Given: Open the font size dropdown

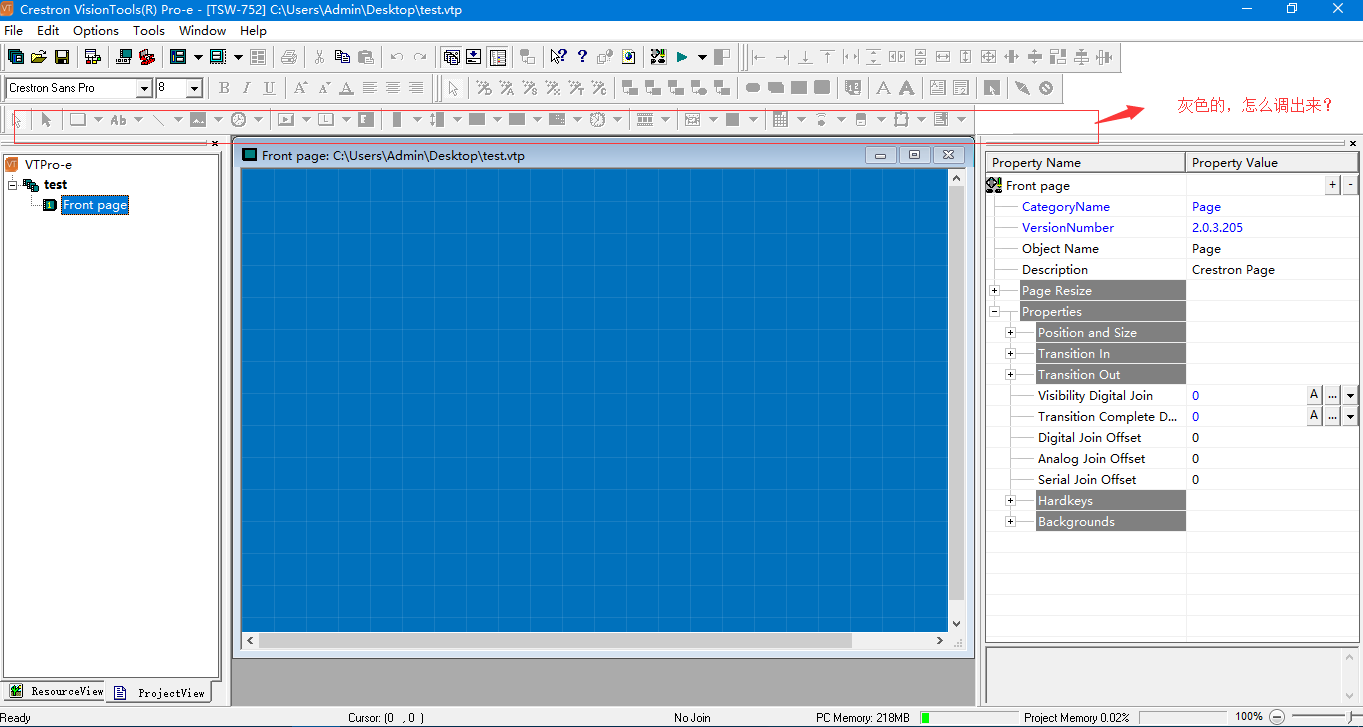Looking at the screenshot, I should [x=194, y=88].
